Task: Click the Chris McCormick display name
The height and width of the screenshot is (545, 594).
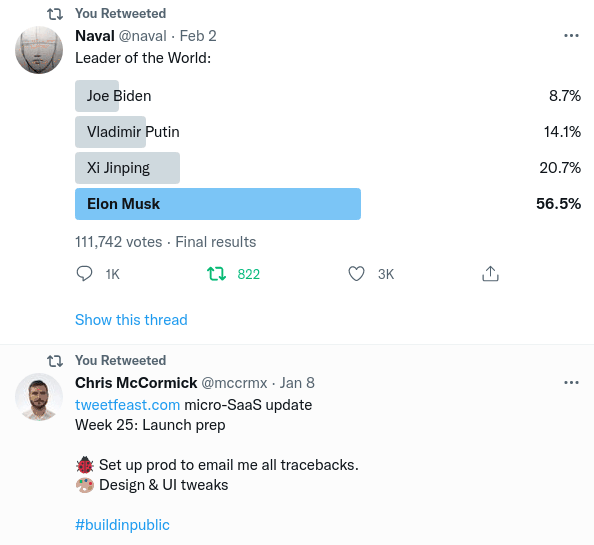Action: point(136,383)
